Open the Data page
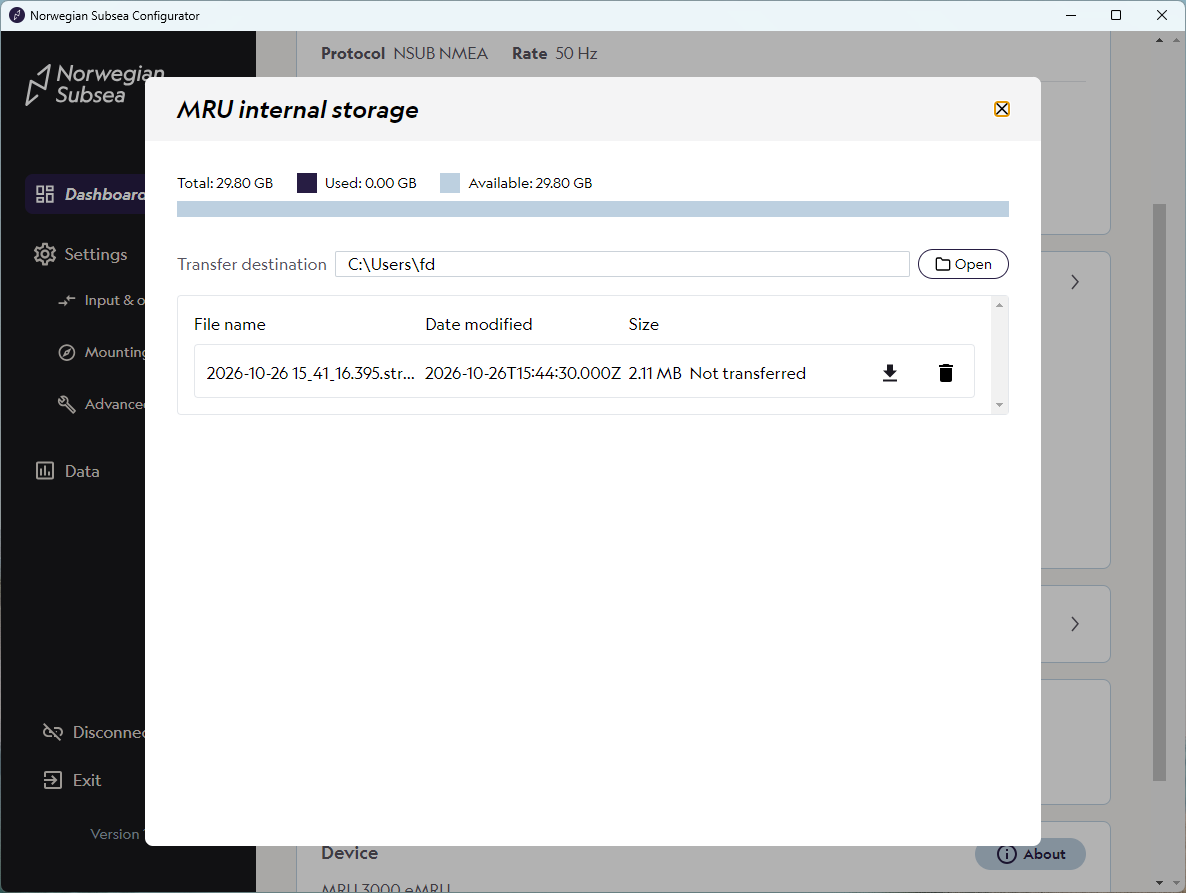The image size is (1186, 893). 67,471
